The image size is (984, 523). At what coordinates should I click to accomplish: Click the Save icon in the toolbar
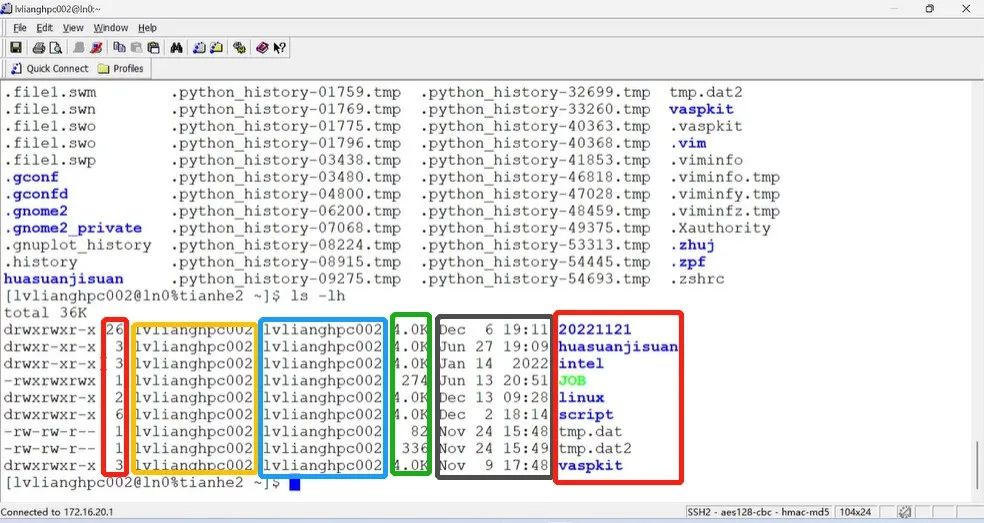click(16, 48)
